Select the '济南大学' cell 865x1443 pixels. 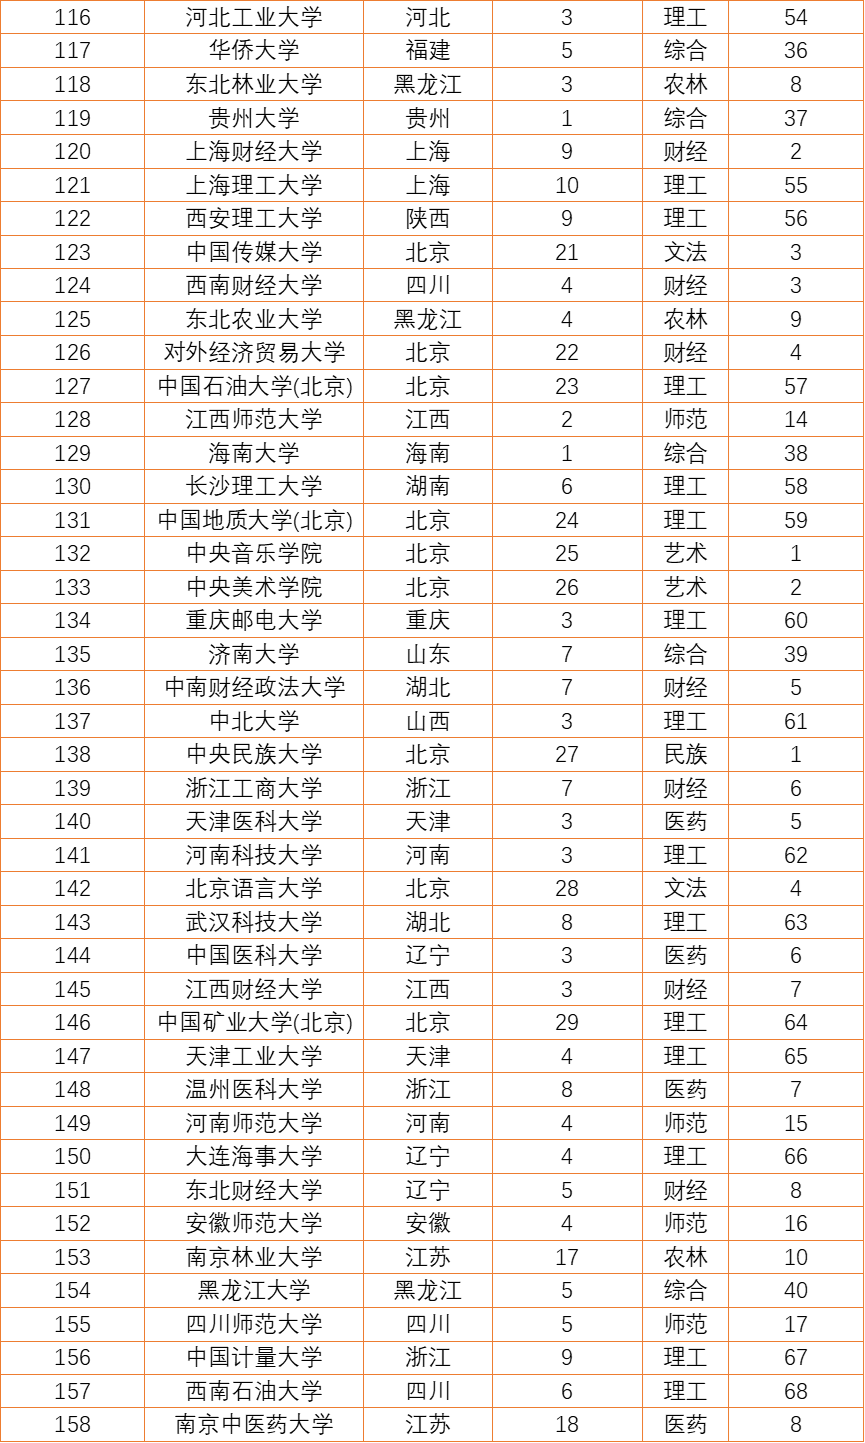[x=254, y=654]
